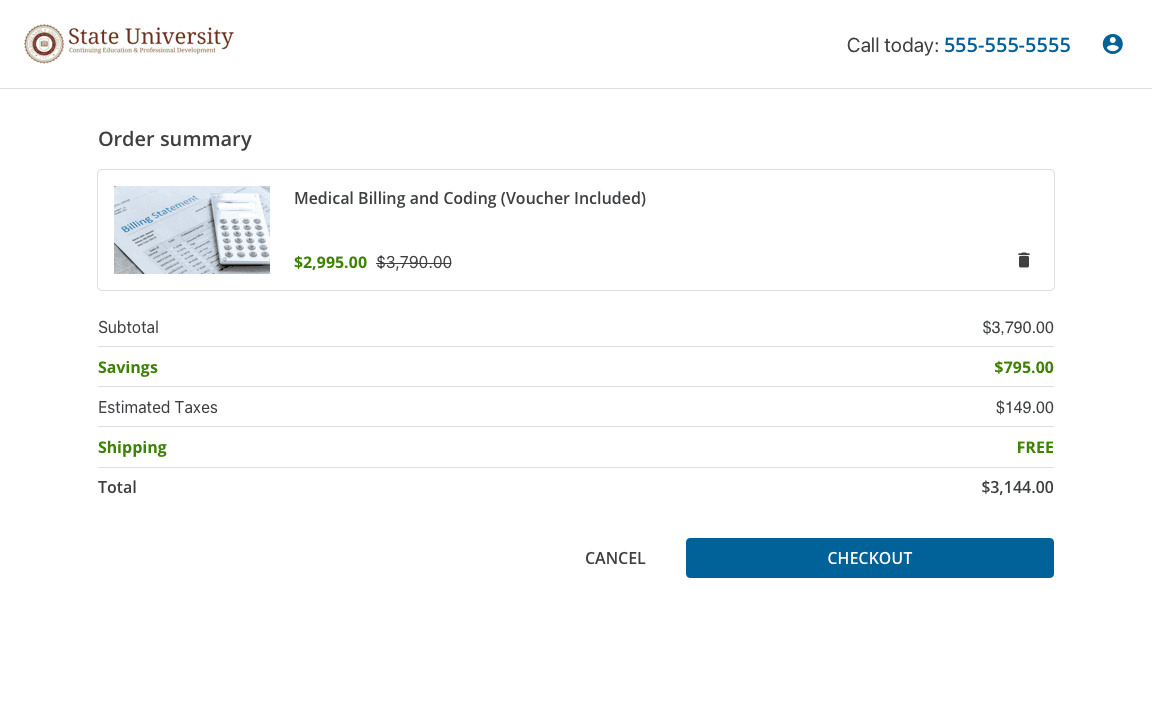Click the Estimated Taxes amount
This screenshot has width=1152, height=715.
click(x=1024, y=407)
